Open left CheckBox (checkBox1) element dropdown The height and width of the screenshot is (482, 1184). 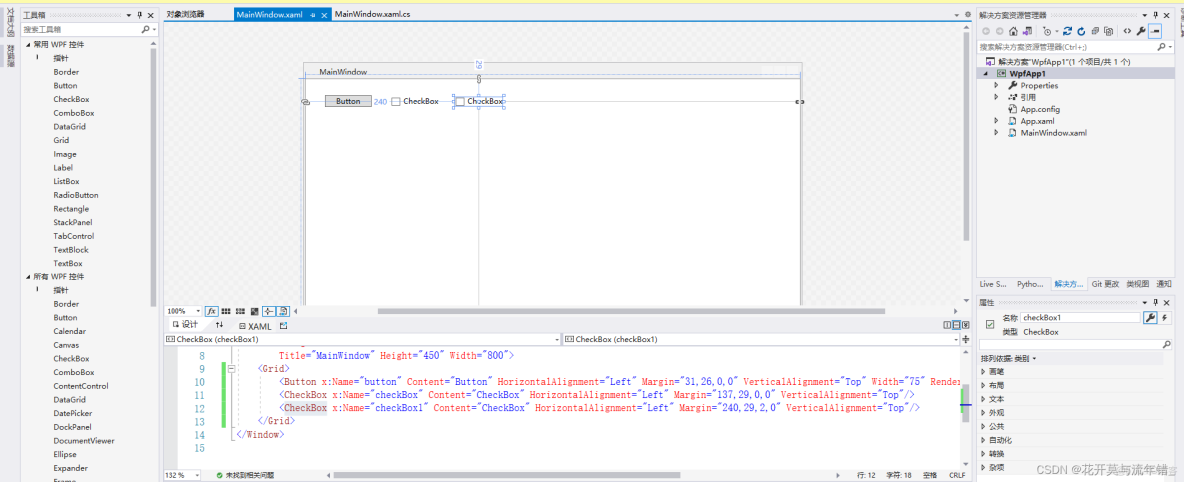click(557, 340)
